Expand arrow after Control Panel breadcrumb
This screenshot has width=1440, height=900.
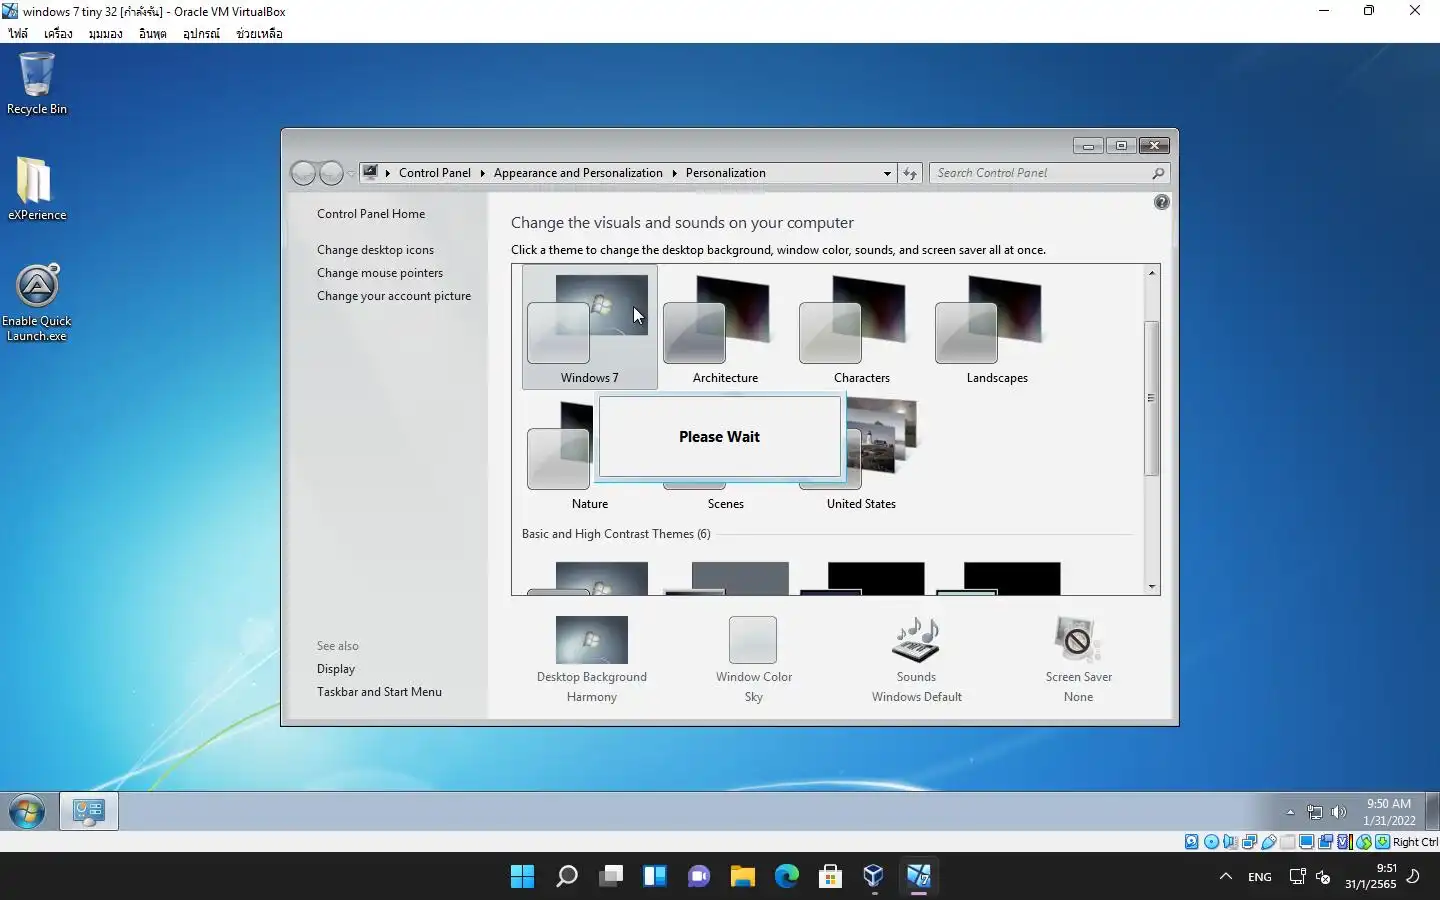(482, 173)
